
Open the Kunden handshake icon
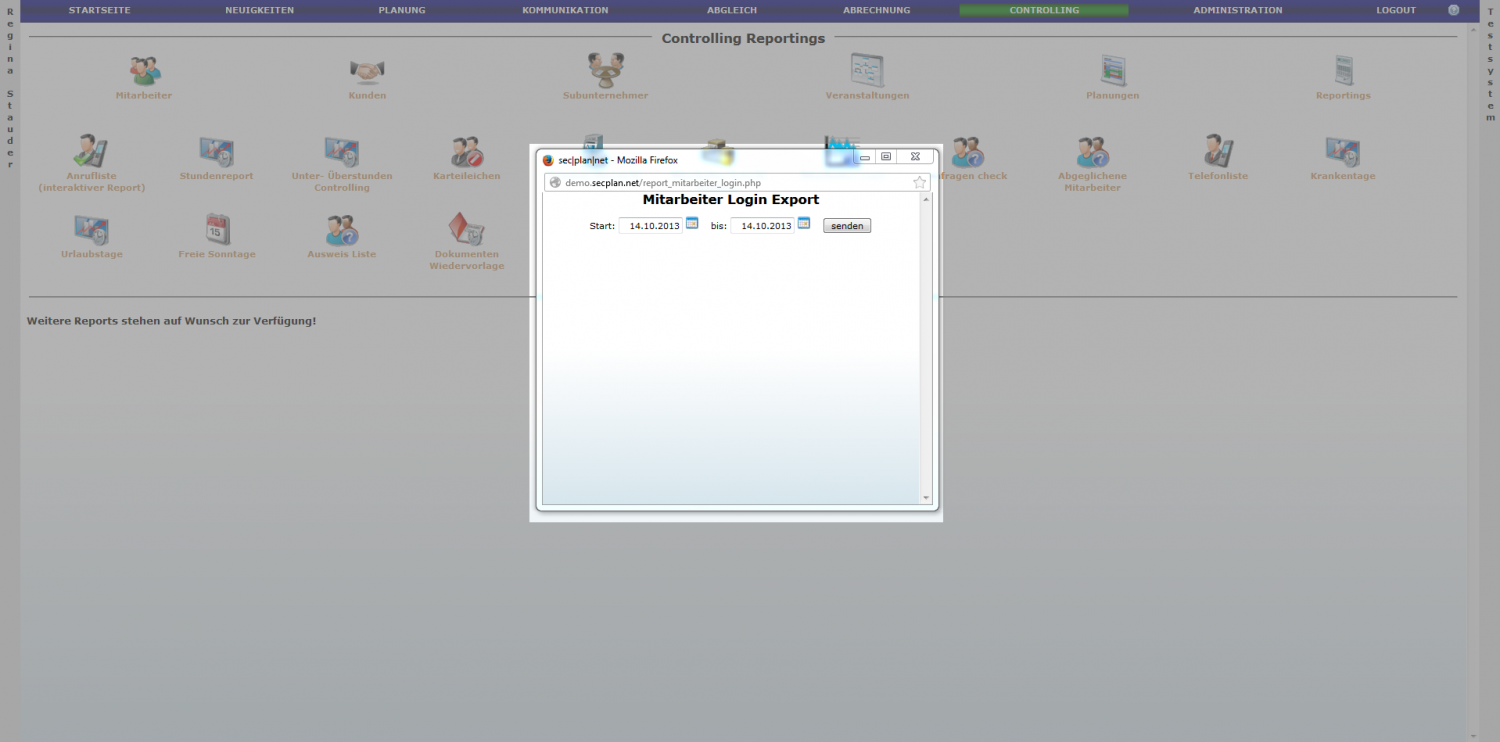click(367, 71)
